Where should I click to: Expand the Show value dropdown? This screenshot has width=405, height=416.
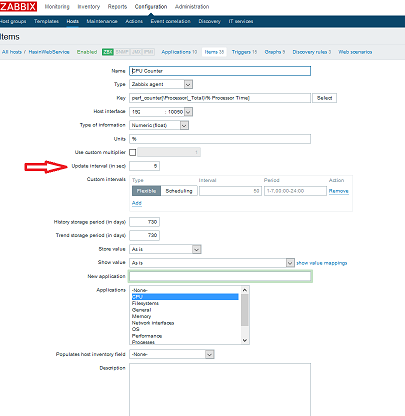pos(212,263)
